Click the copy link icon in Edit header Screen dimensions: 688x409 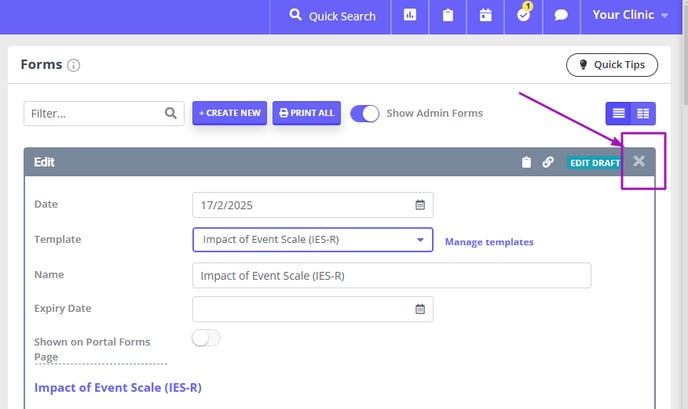(x=548, y=162)
